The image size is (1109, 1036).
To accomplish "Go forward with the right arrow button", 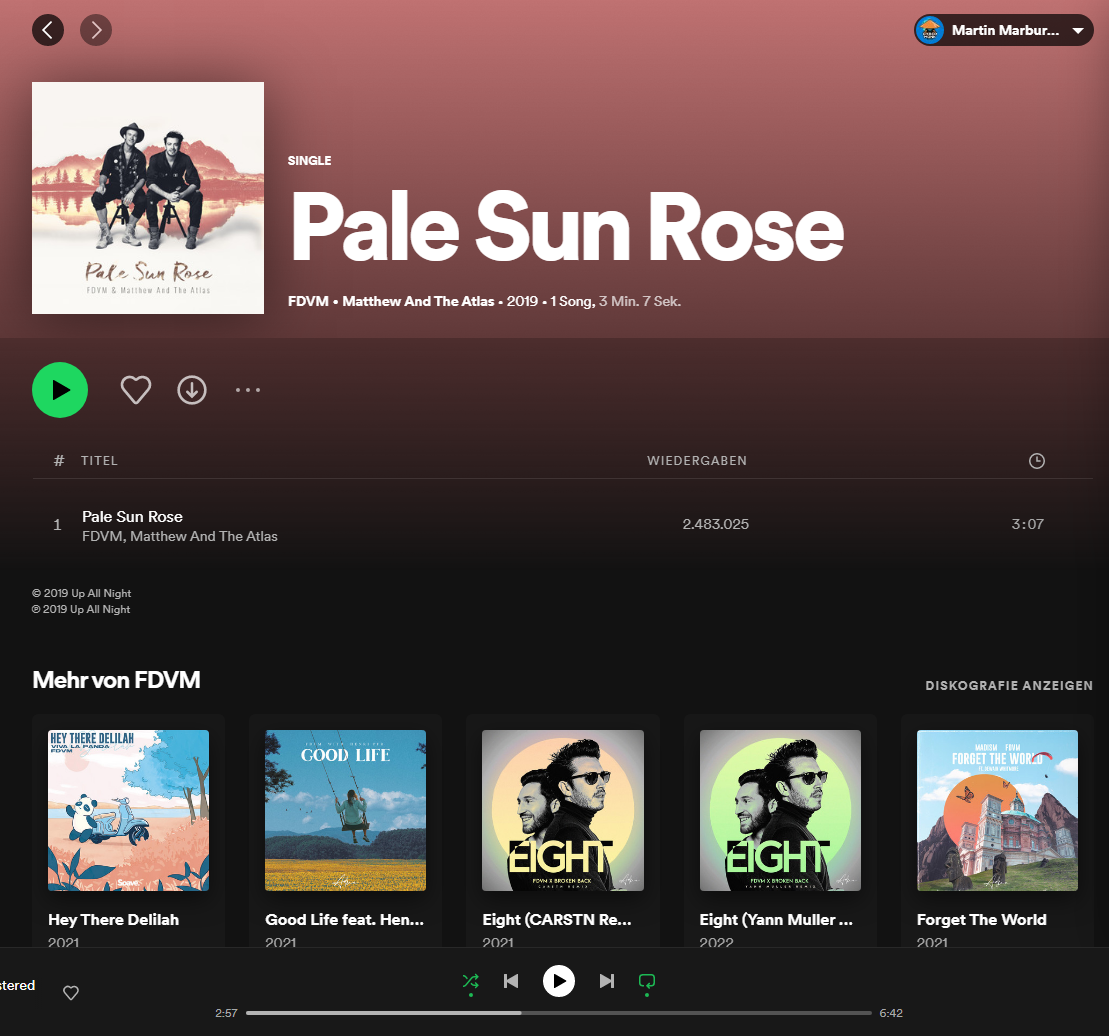I will tap(96, 30).
